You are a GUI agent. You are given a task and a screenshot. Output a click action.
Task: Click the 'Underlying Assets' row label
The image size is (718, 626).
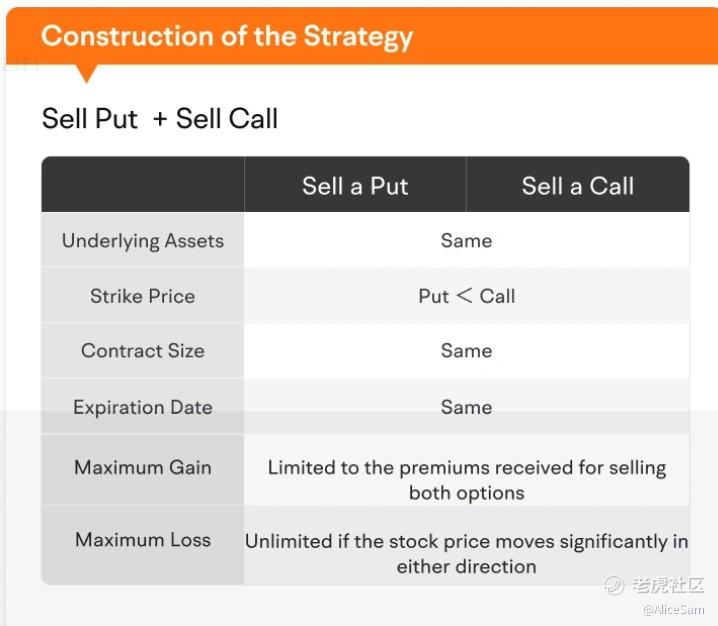point(143,241)
